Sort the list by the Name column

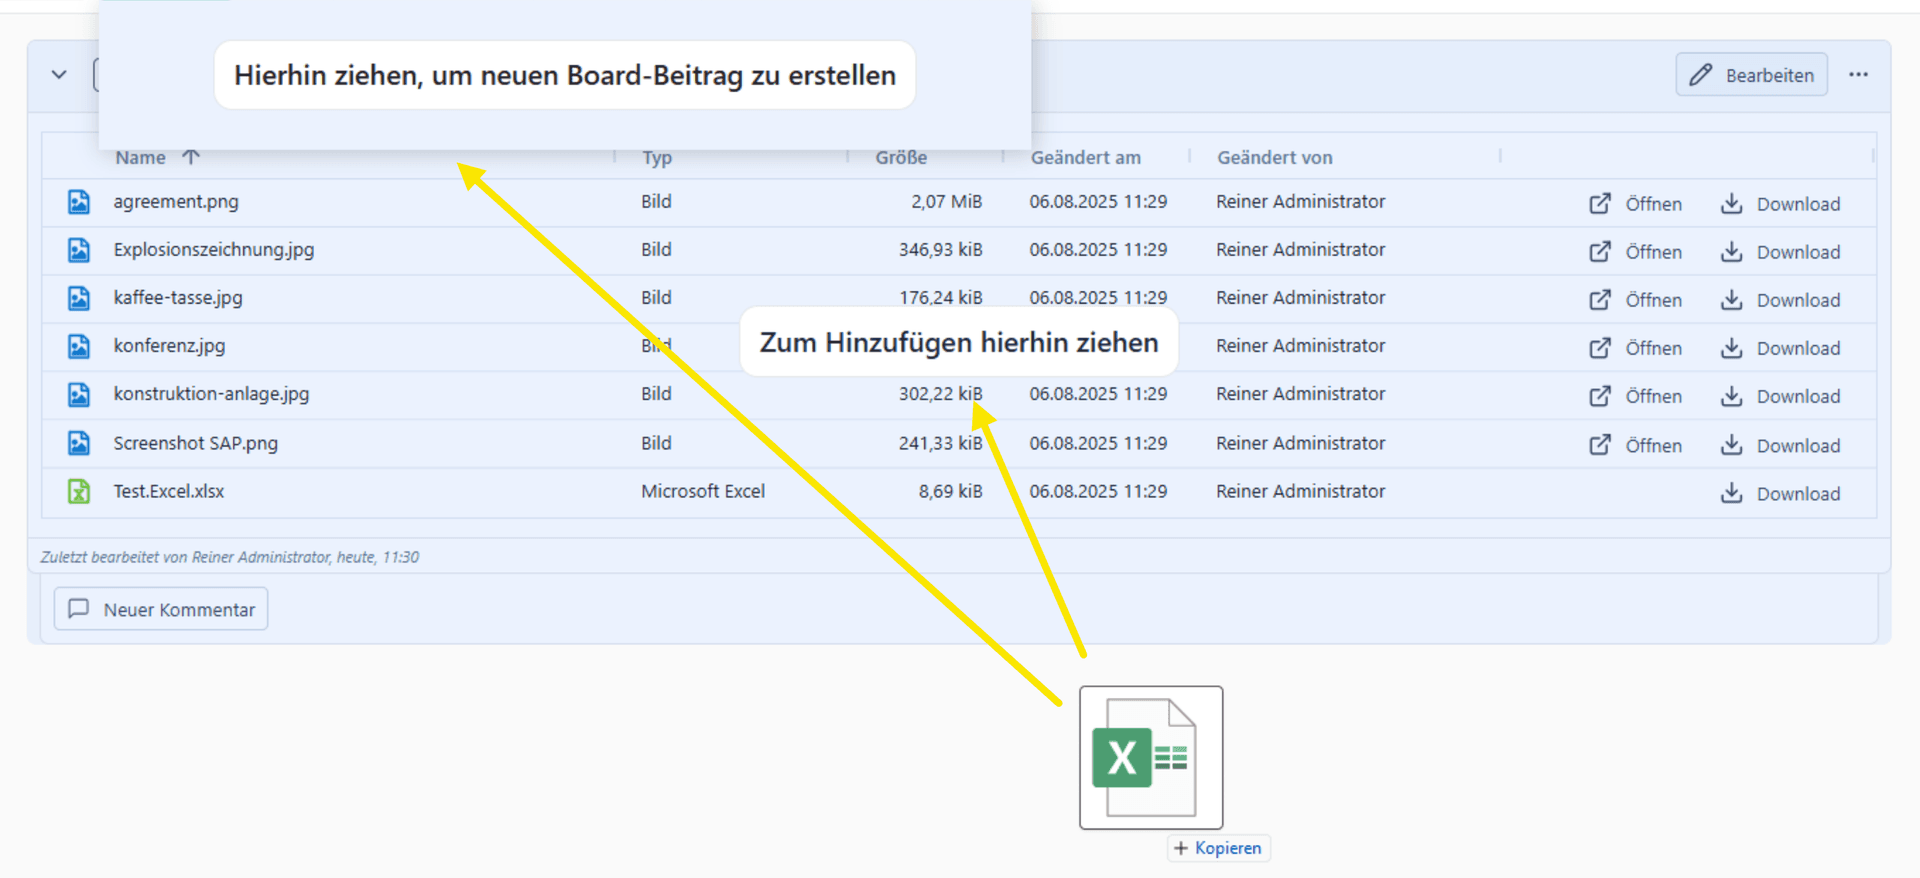tap(141, 158)
